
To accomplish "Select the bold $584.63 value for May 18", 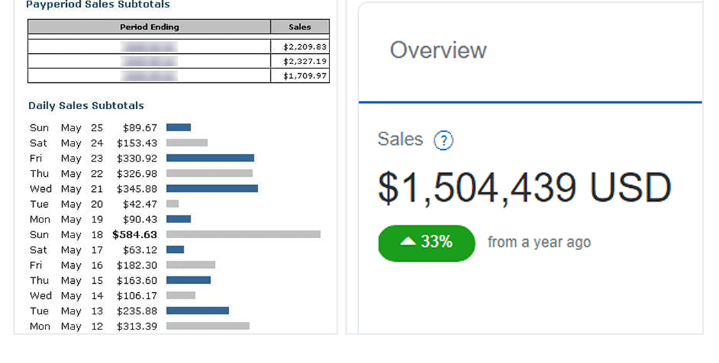I will (x=135, y=235).
